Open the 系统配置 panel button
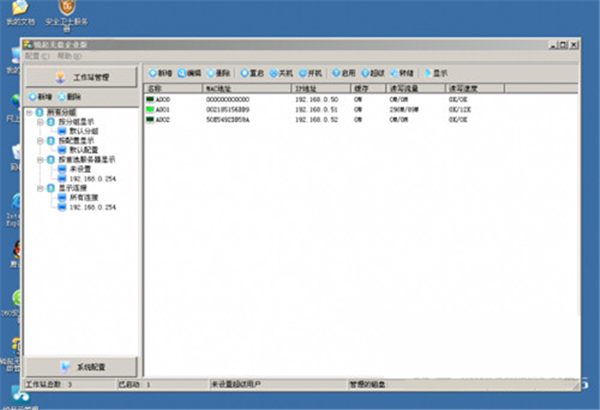Screen dimensions: 600x410 pos(80,366)
